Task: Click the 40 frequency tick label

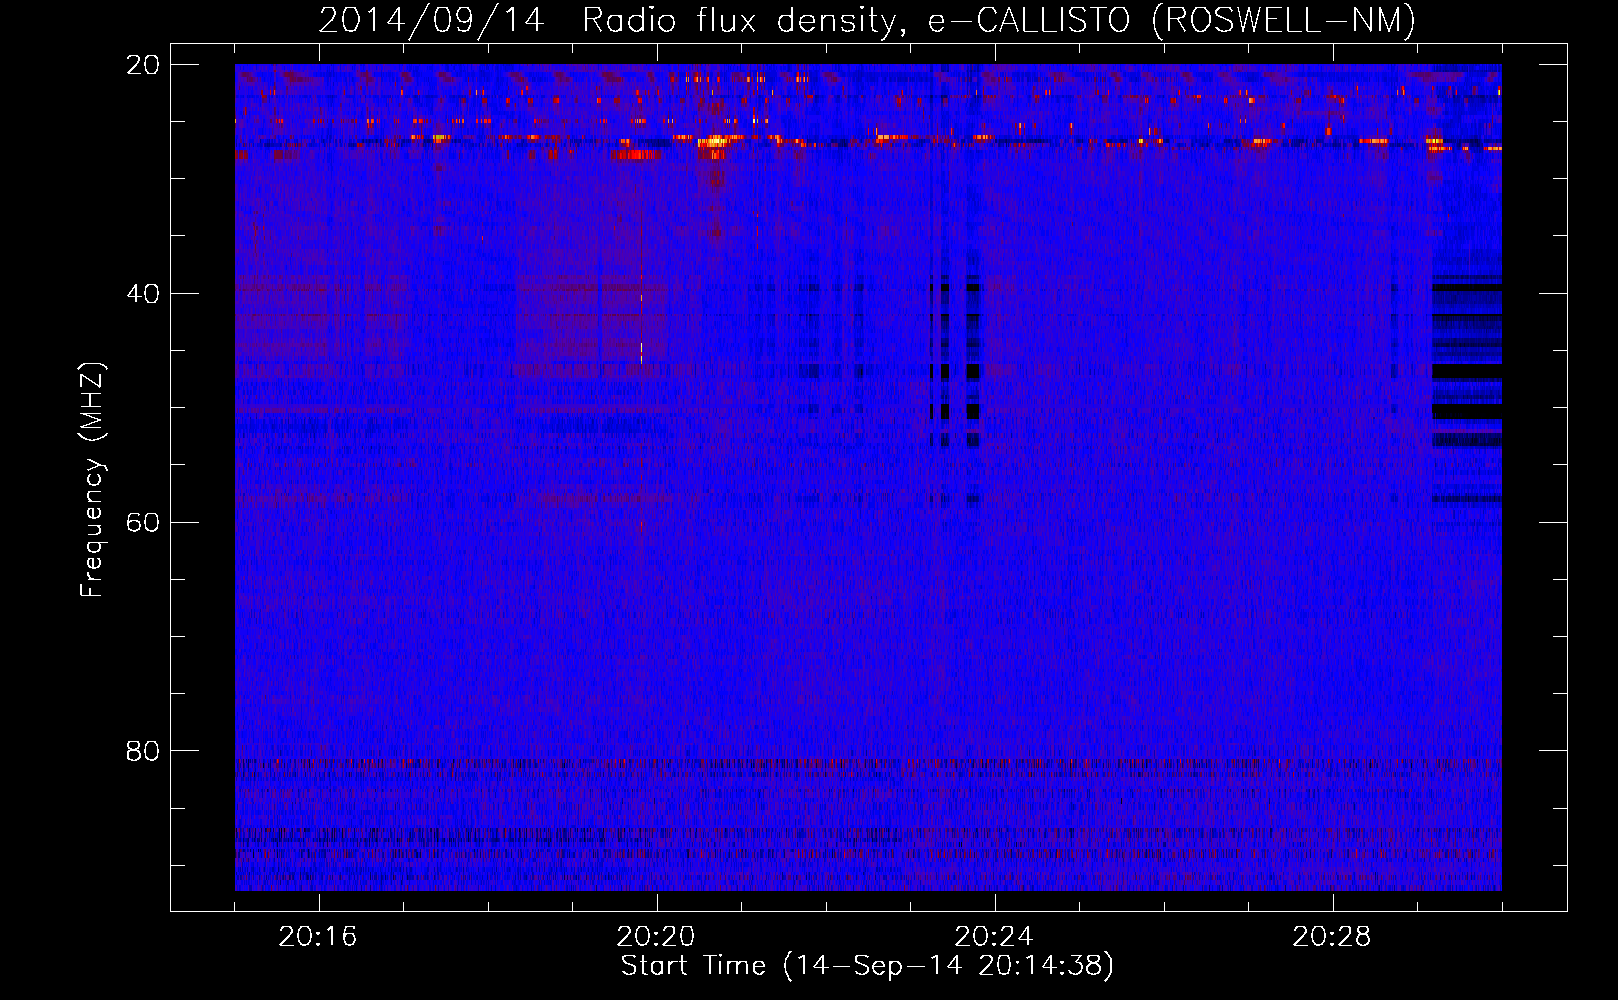Action: coord(143,294)
